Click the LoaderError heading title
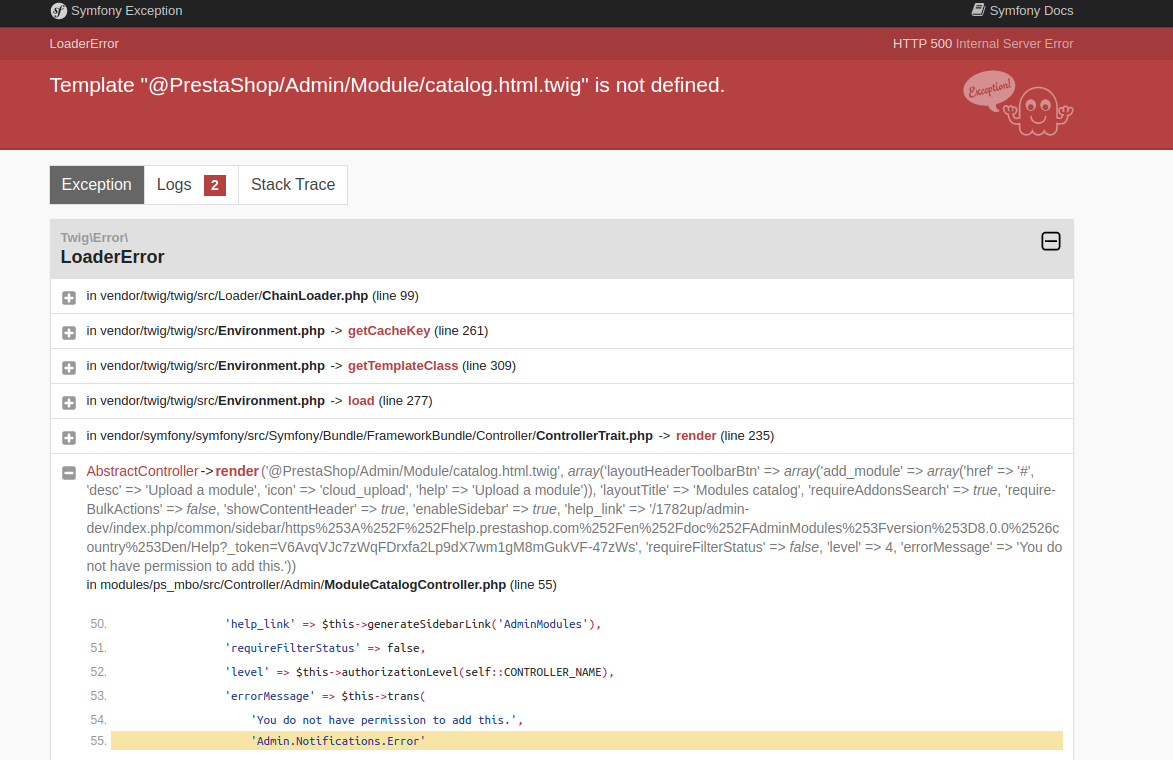Viewport: 1173px width, 760px height. 112,257
